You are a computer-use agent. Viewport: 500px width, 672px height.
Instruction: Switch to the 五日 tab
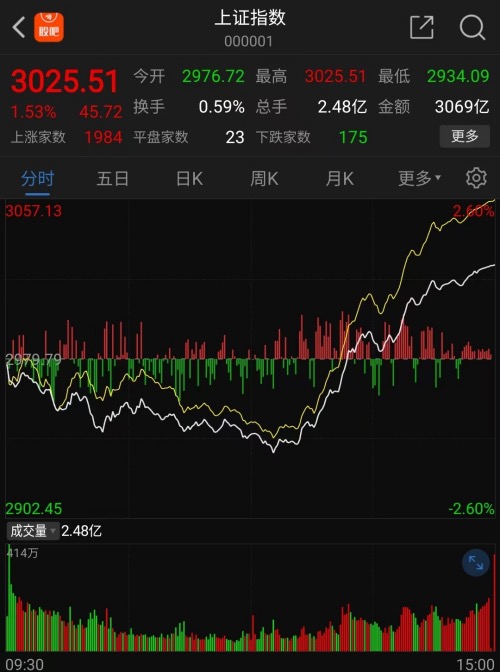[x=112, y=178]
